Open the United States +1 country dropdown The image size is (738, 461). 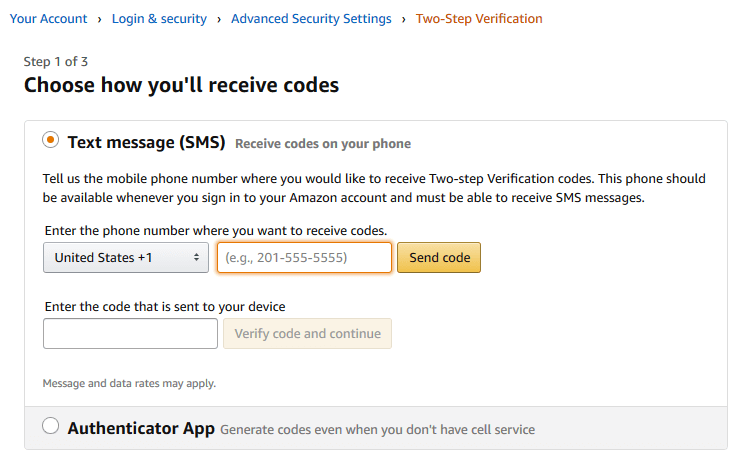(126, 258)
